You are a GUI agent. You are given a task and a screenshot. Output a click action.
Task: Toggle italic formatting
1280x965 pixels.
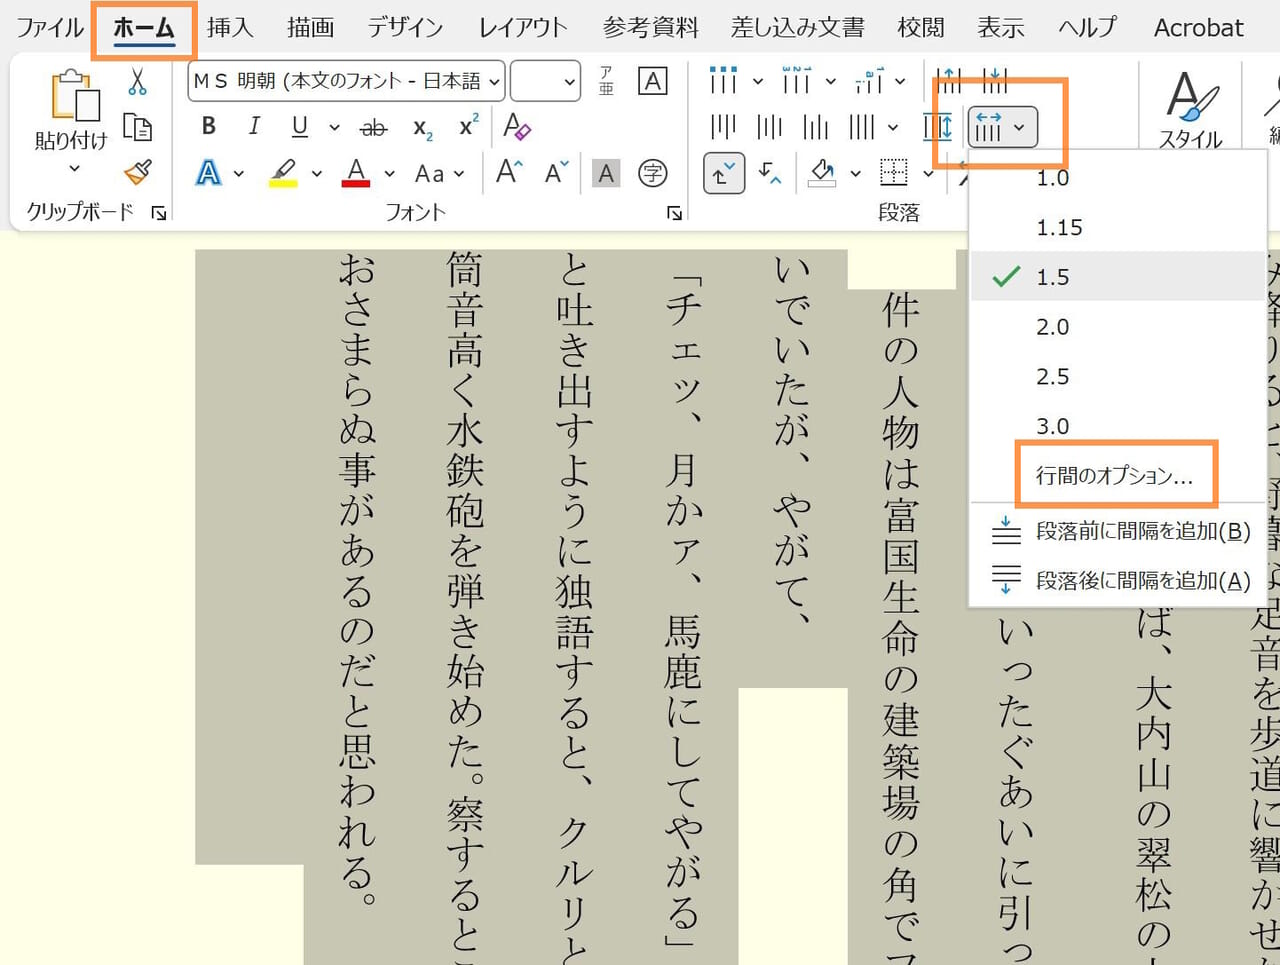(x=254, y=126)
